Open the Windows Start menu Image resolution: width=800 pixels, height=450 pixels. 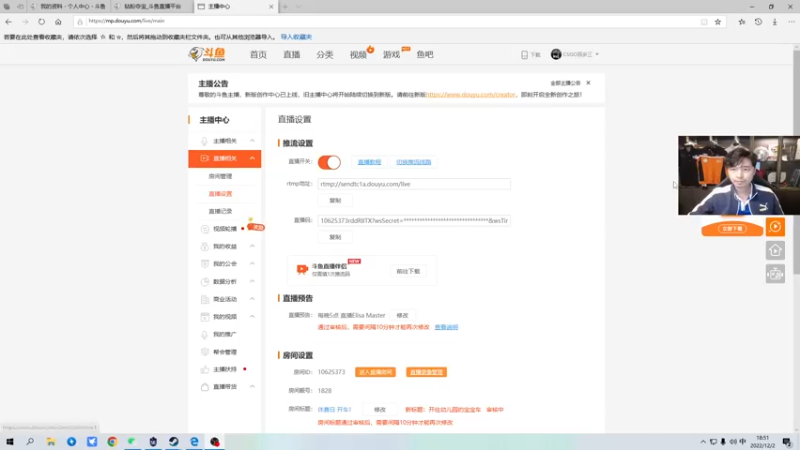[x=10, y=442]
